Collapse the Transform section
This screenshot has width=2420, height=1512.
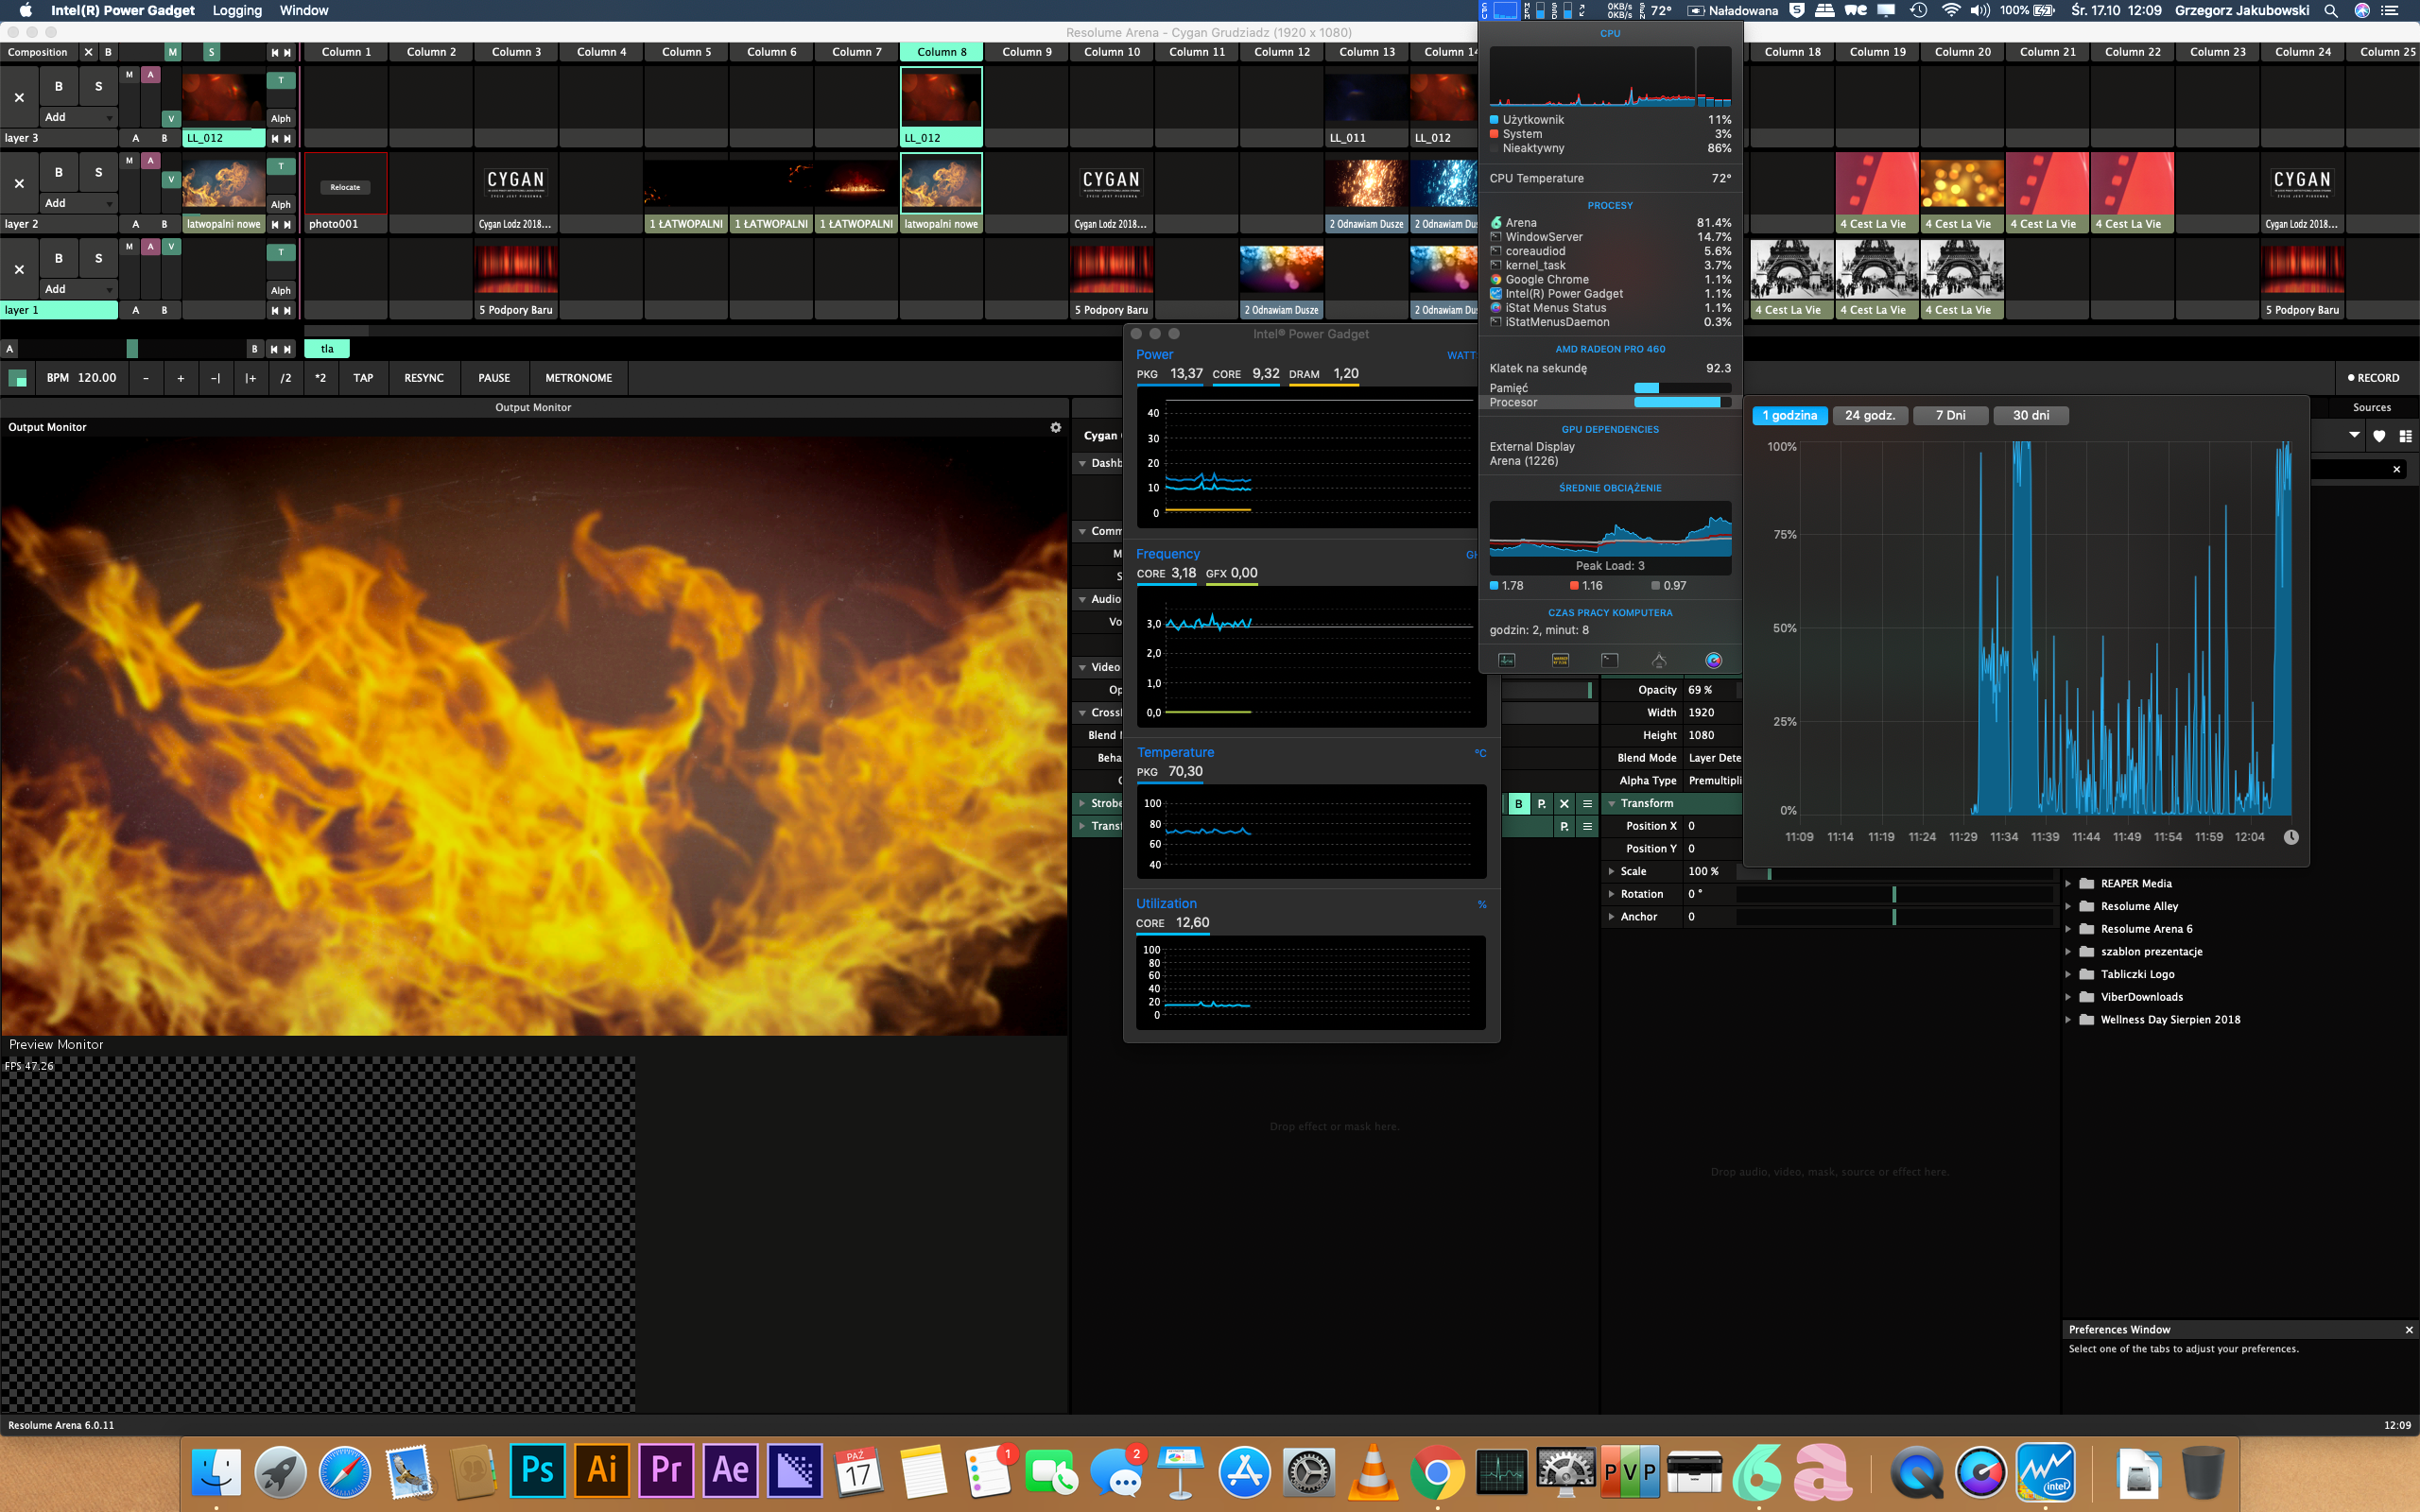click(1611, 803)
